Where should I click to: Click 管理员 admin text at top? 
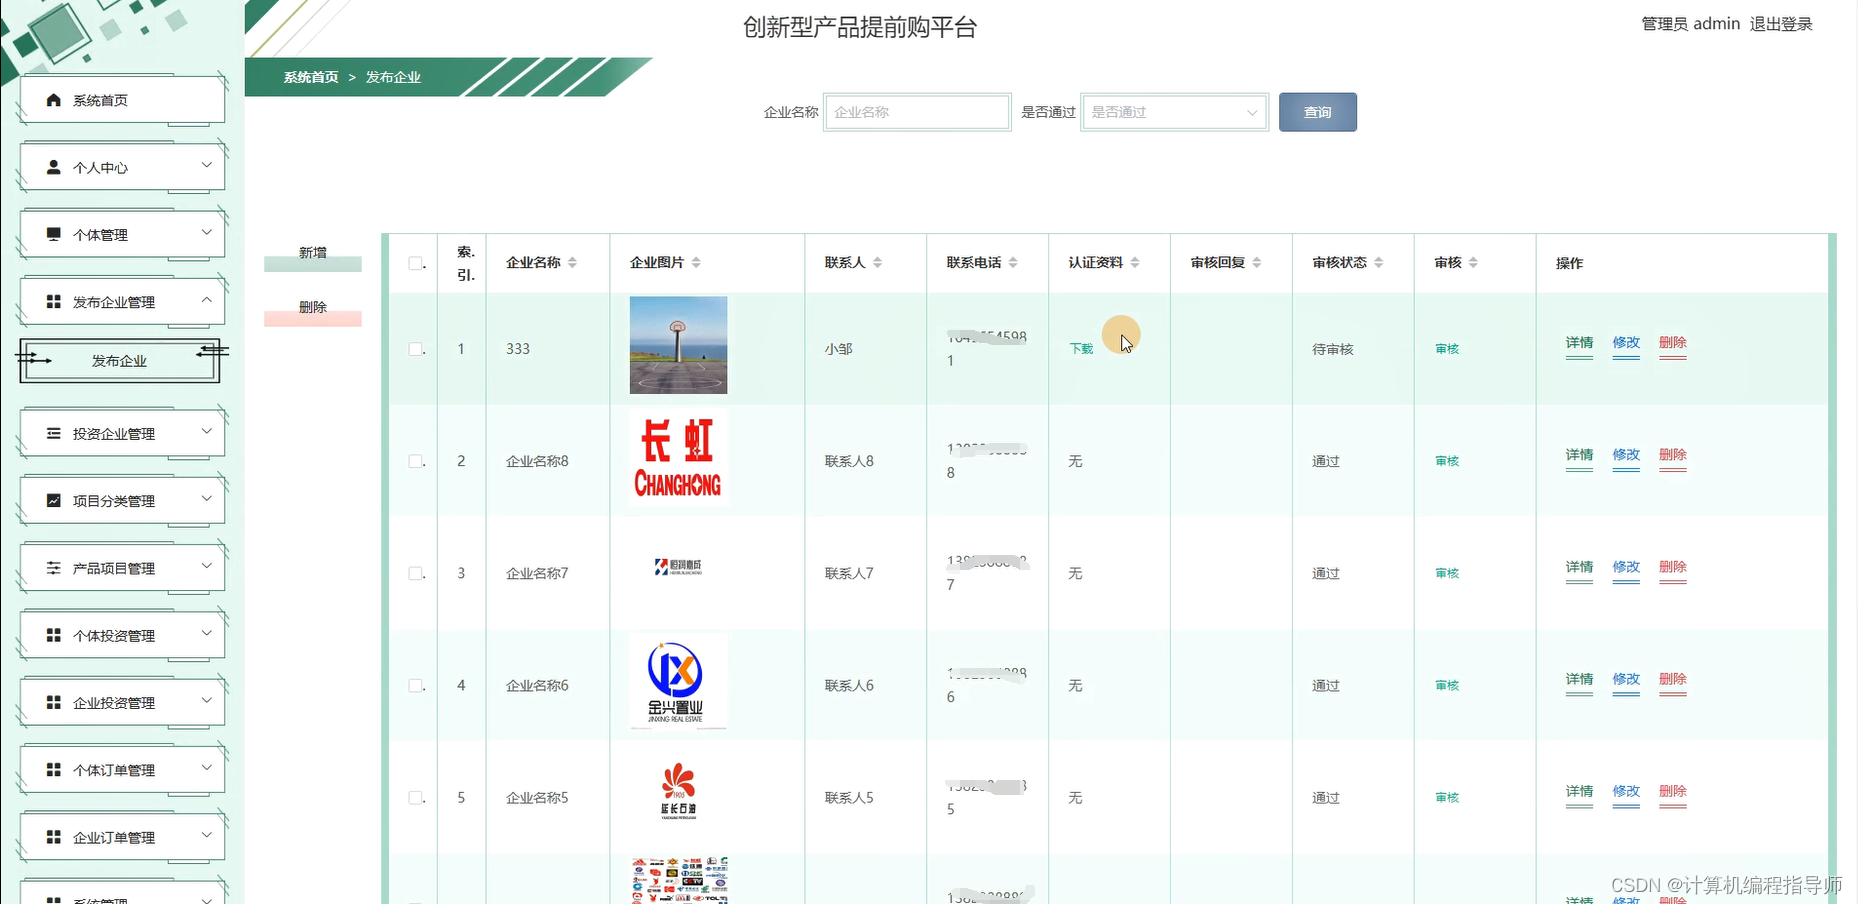coord(1690,24)
